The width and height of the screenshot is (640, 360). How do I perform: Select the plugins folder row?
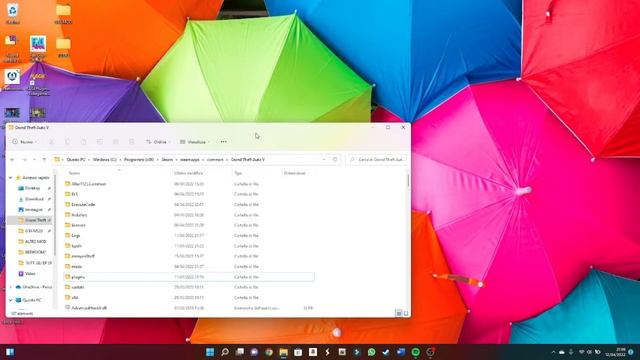coord(189,277)
